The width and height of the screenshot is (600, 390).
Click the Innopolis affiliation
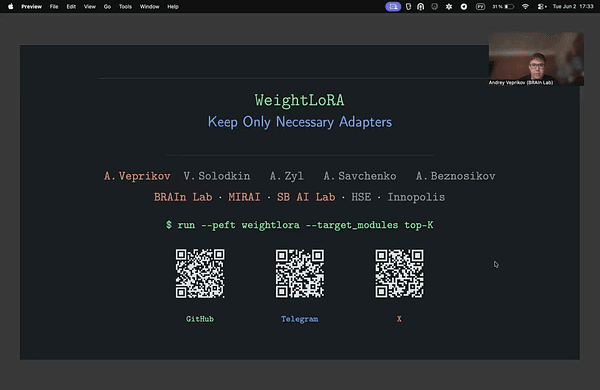[x=416, y=197]
